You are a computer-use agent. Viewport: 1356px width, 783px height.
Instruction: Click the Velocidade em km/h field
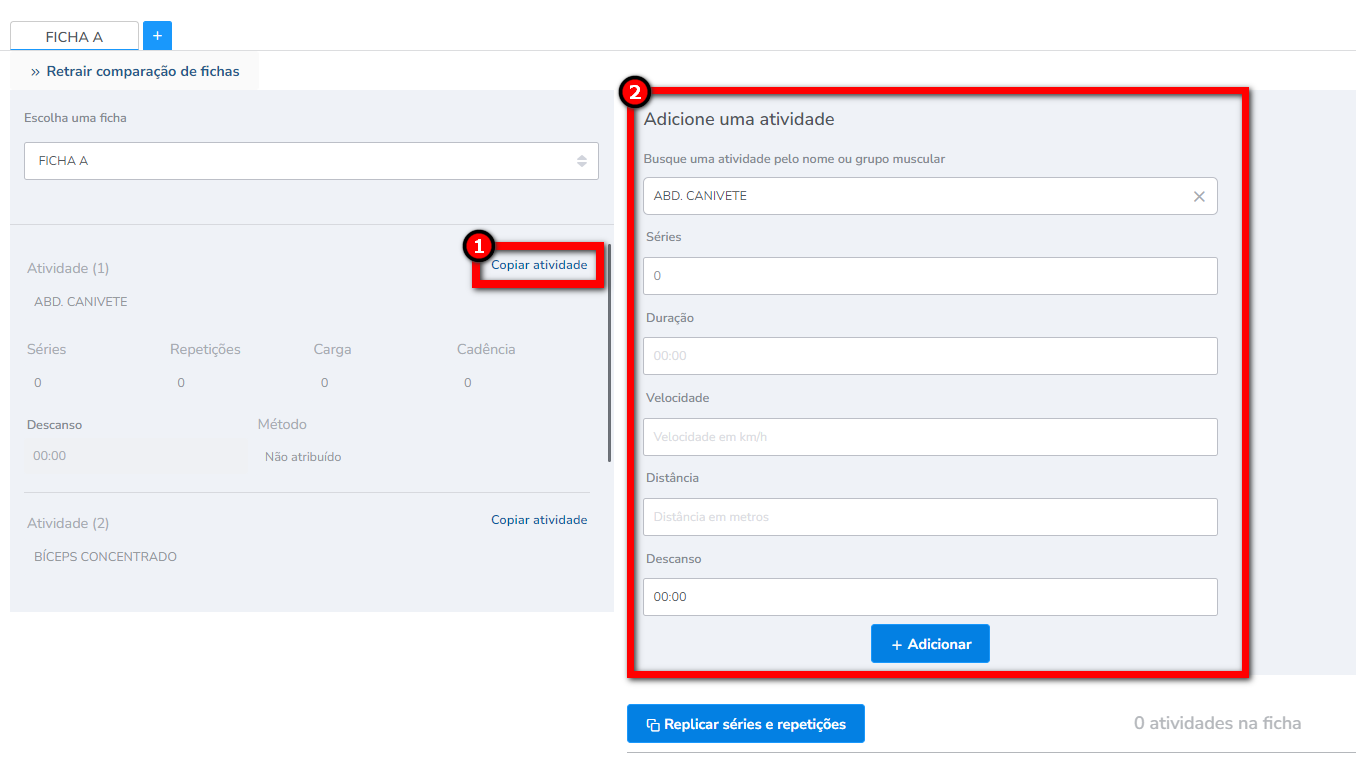930,437
